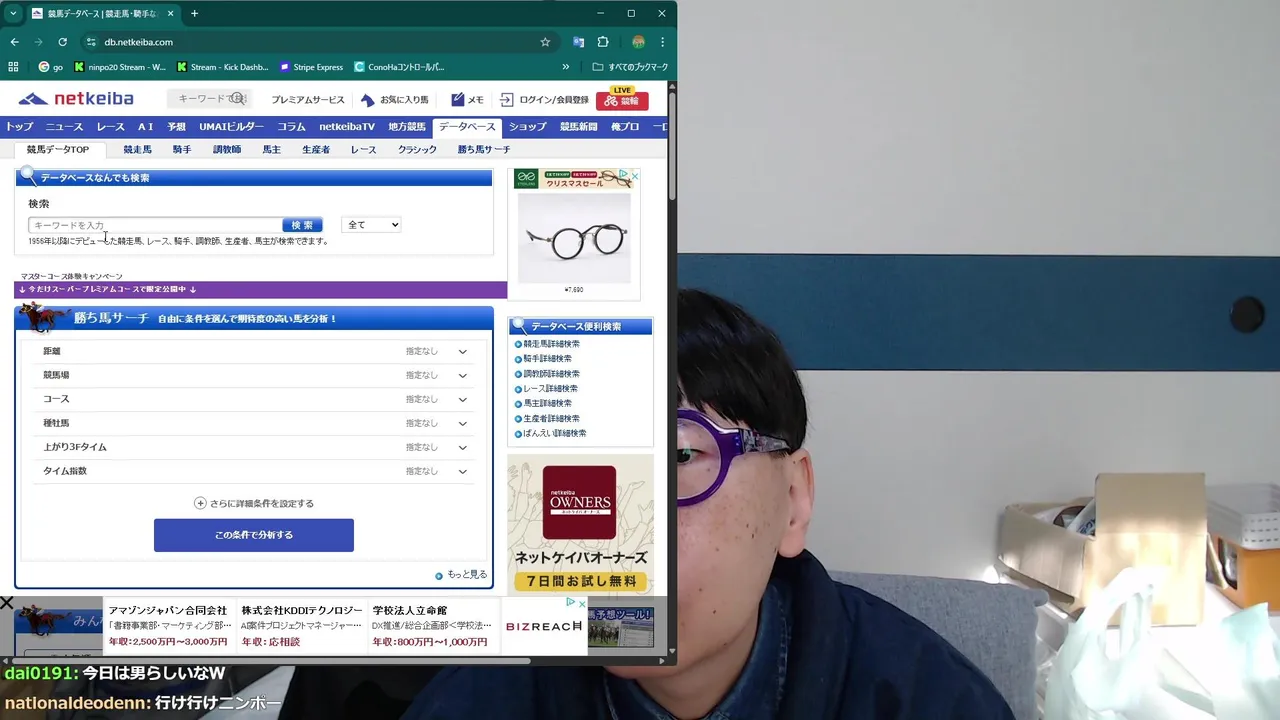Open Stripe Express bookmark

click(311, 67)
